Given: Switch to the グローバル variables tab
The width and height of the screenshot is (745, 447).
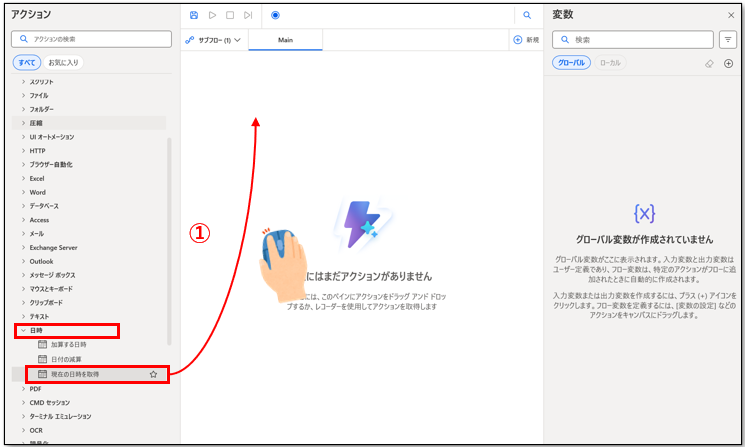Looking at the screenshot, I should pyautogui.click(x=571, y=63).
